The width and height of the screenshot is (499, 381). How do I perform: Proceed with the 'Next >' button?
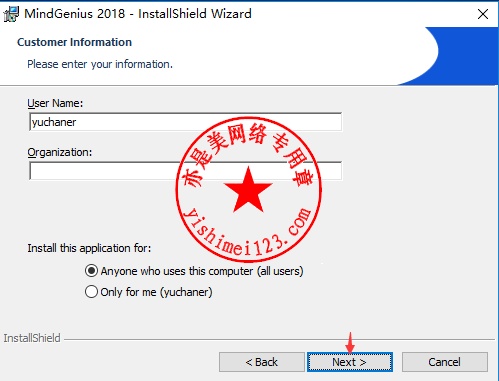350,362
